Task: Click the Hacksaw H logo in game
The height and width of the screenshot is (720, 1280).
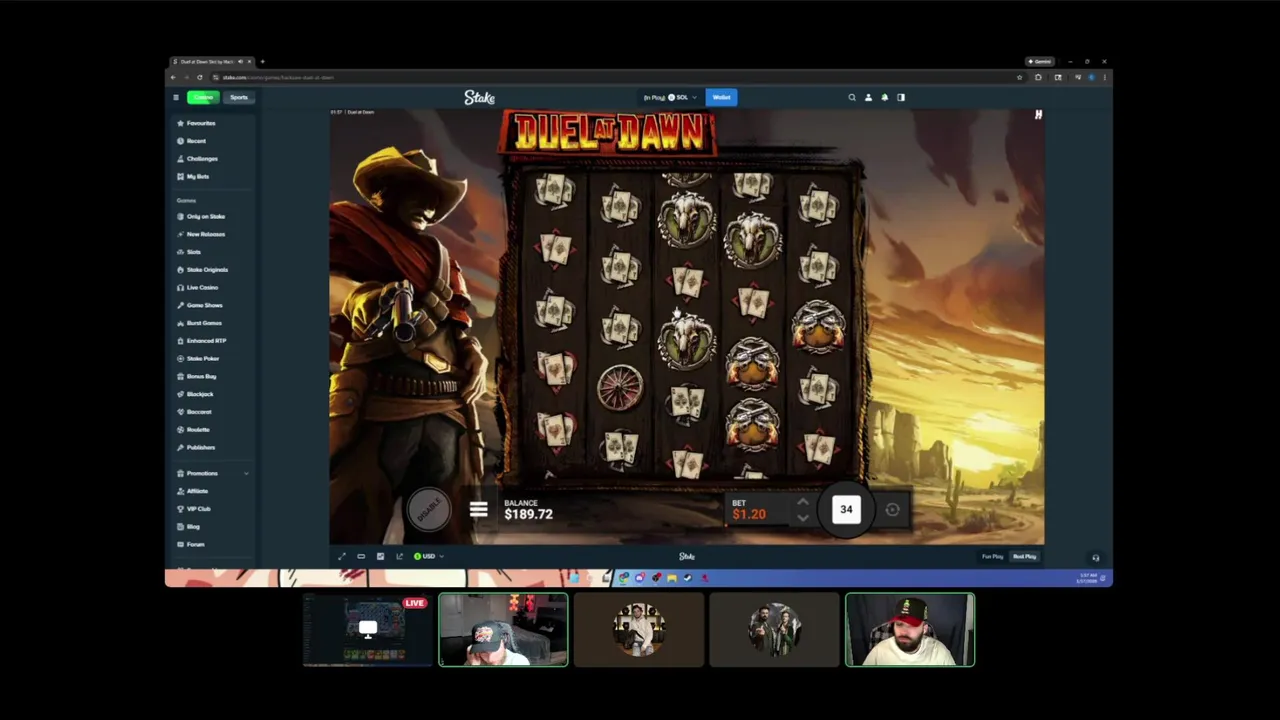Action: click(x=1038, y=115)
